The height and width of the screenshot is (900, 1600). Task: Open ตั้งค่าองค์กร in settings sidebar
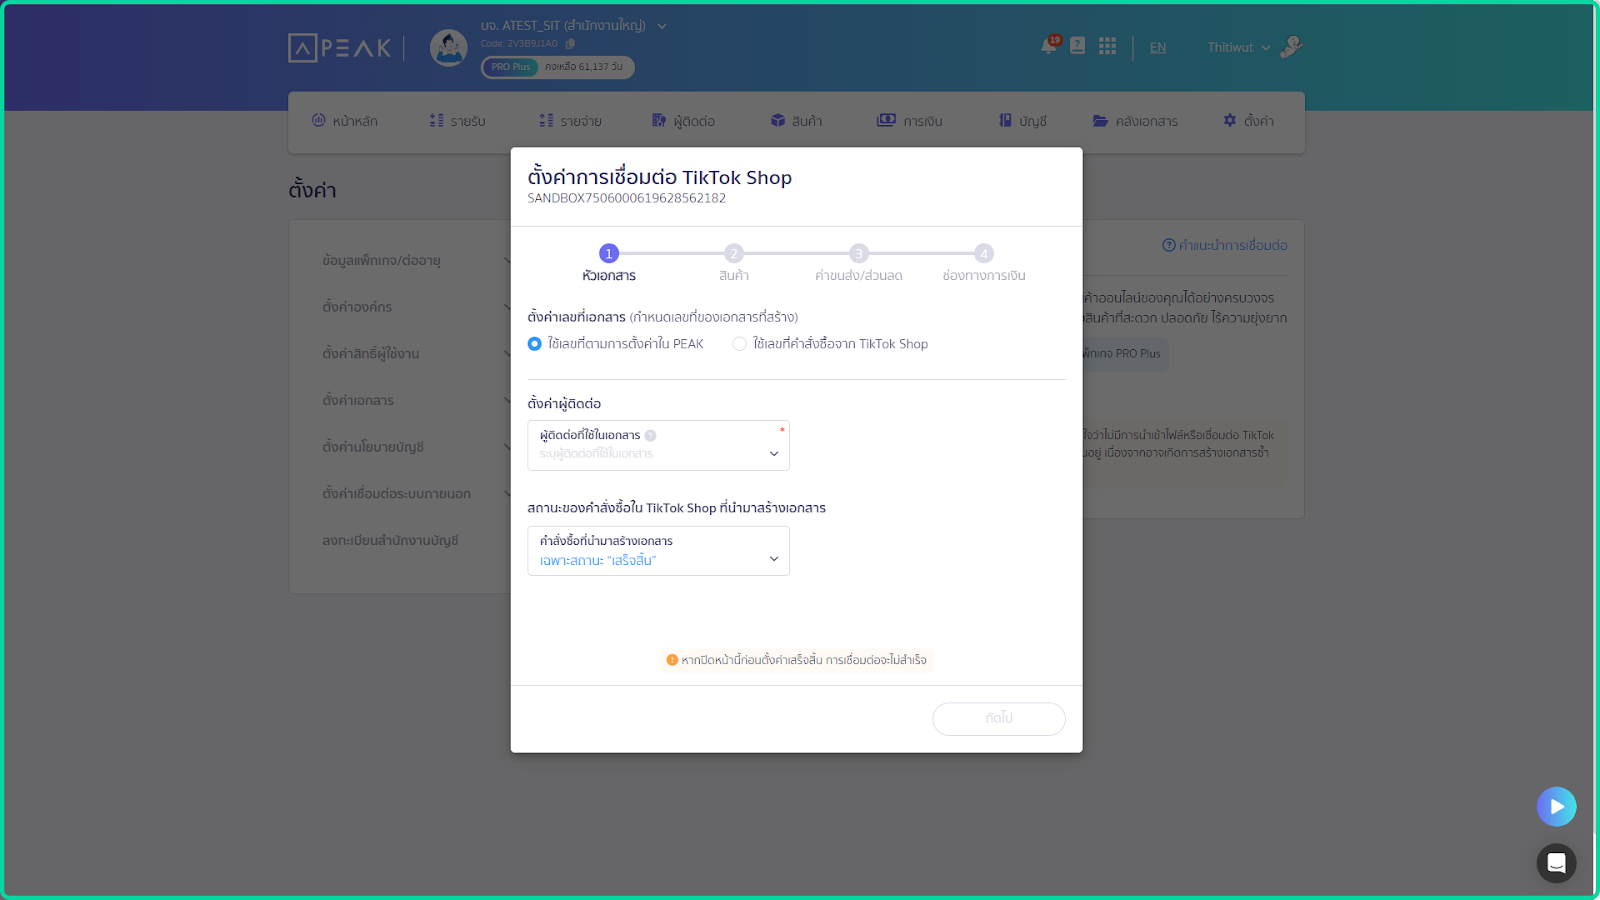click(x=357, y=307)
